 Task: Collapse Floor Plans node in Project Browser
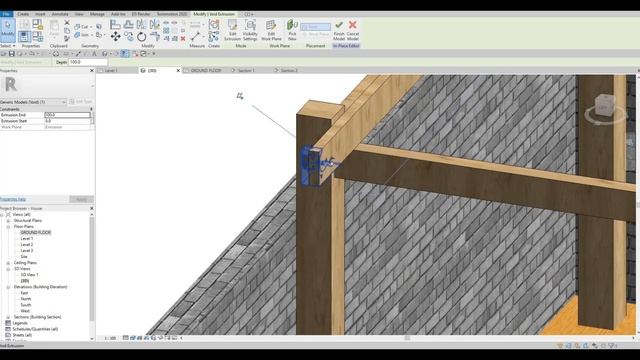(x=8, y=227)
